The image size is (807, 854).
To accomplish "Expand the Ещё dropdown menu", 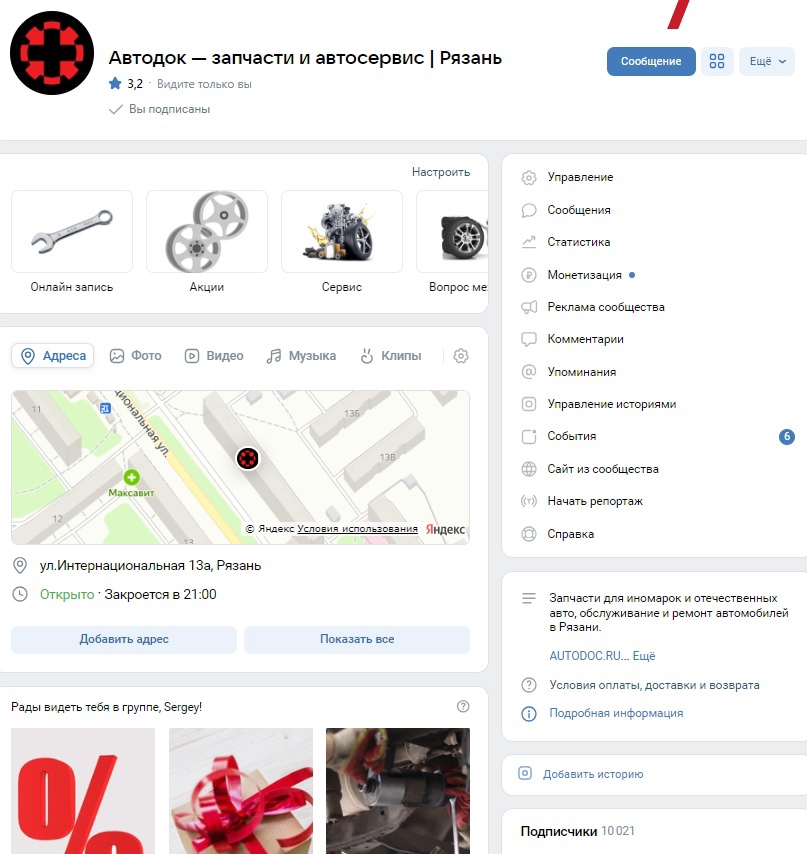I will click(x=767, y=61).
